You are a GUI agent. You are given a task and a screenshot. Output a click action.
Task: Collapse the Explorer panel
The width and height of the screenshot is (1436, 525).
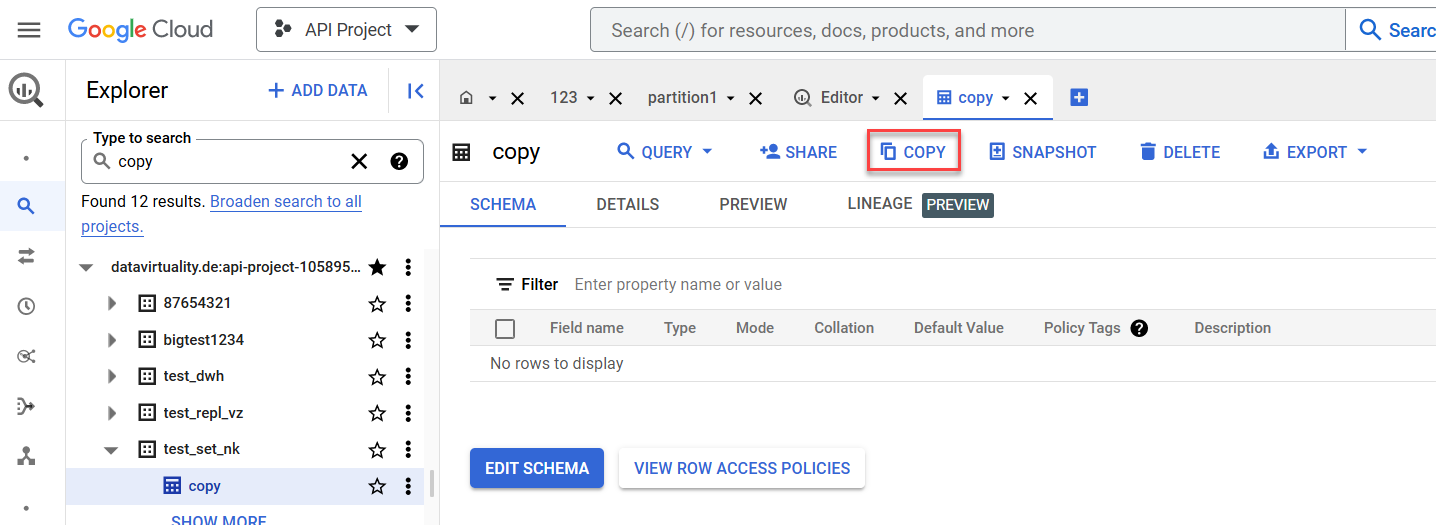(416, 91)
